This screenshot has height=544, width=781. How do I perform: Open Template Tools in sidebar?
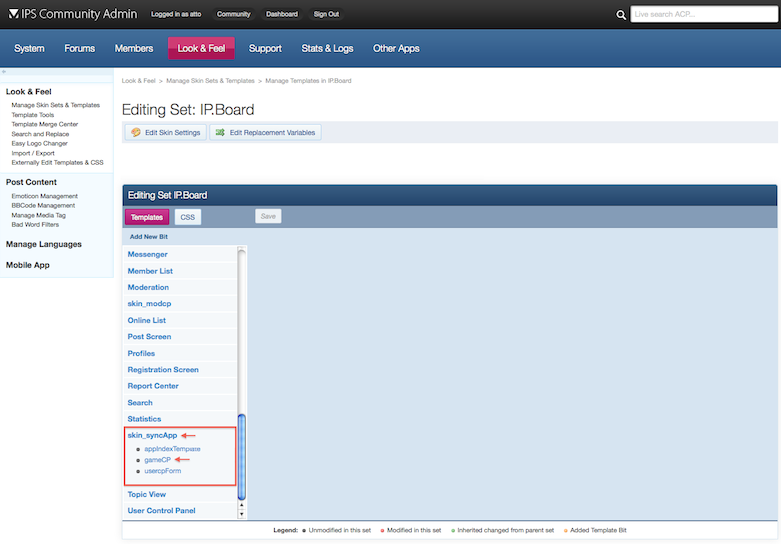[x=33, y=115]
